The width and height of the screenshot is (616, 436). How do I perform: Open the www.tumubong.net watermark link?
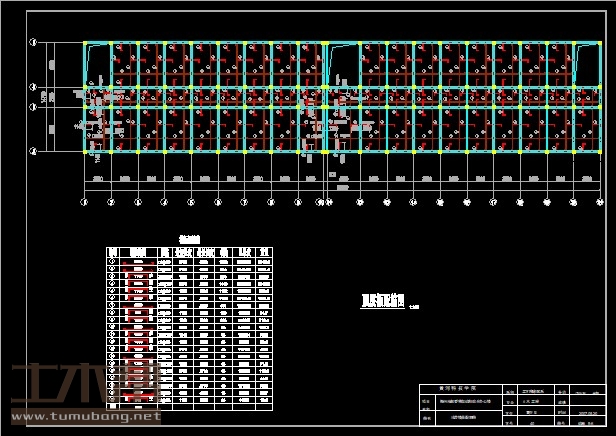[85, 416]
